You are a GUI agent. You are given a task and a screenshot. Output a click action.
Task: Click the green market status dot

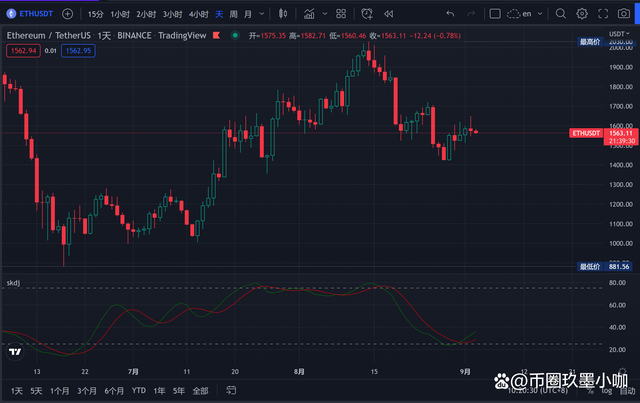(235, 36)
